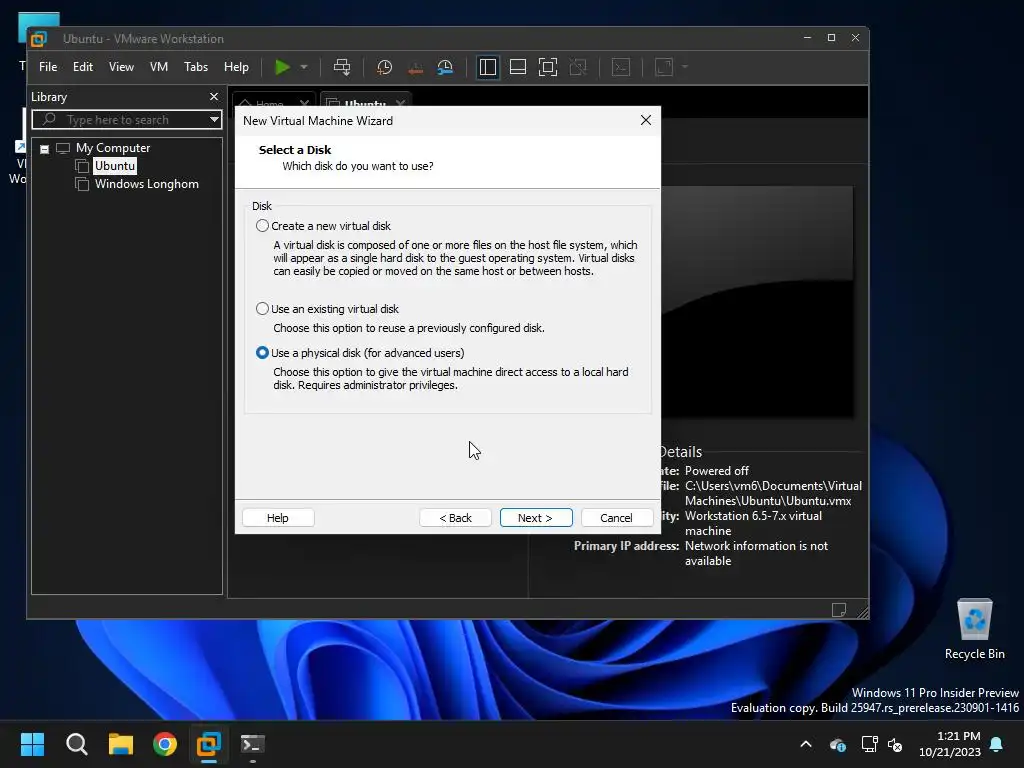Click the 'Powered off' state value

(716, 471)
